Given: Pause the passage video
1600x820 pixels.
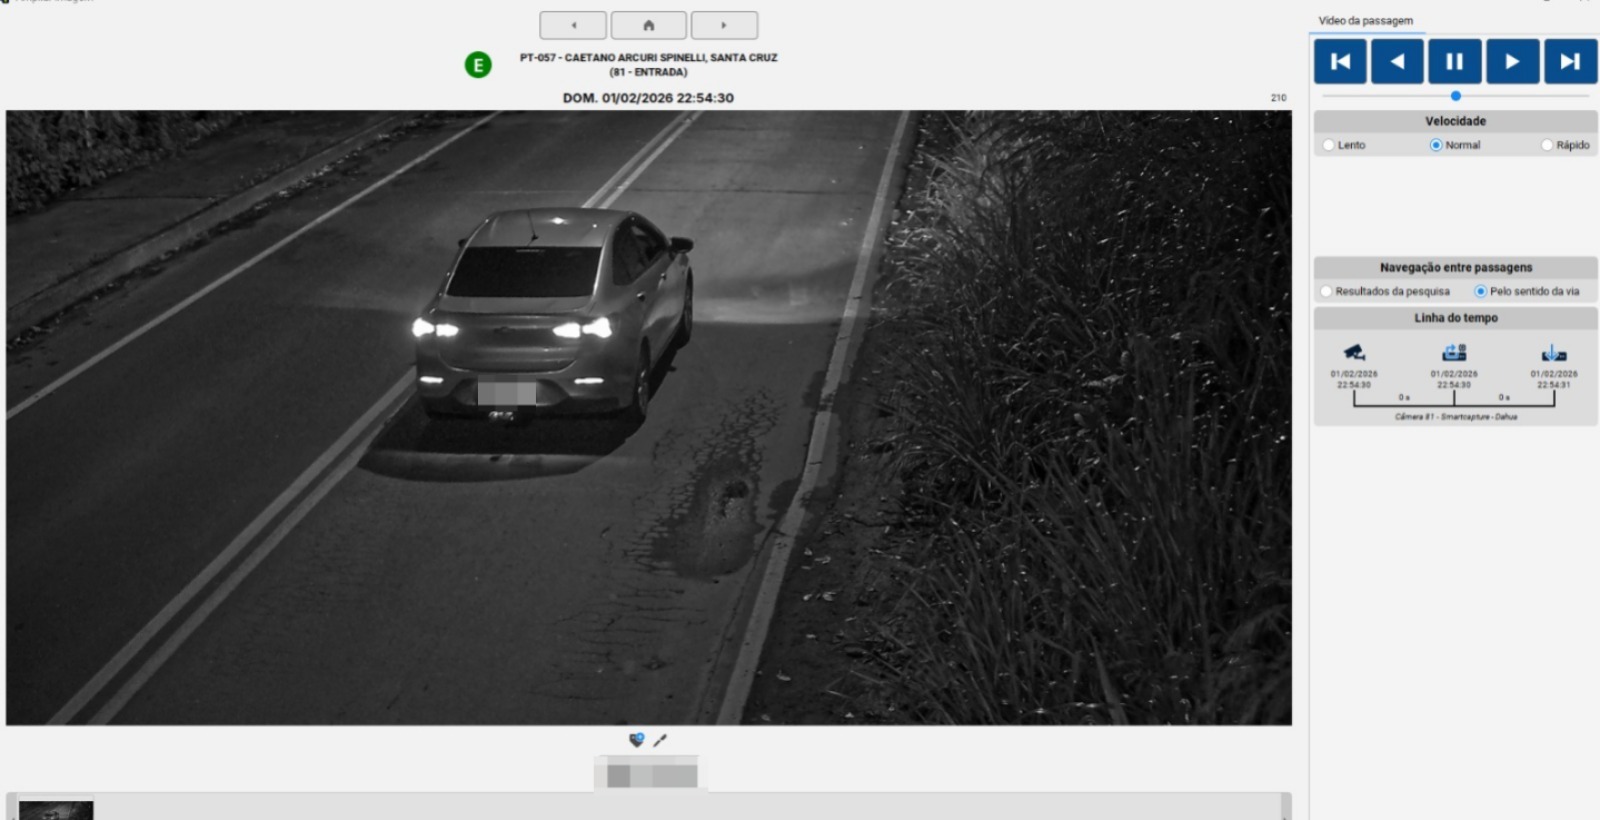Looking at the screenshot, I should coord(1454,62).
